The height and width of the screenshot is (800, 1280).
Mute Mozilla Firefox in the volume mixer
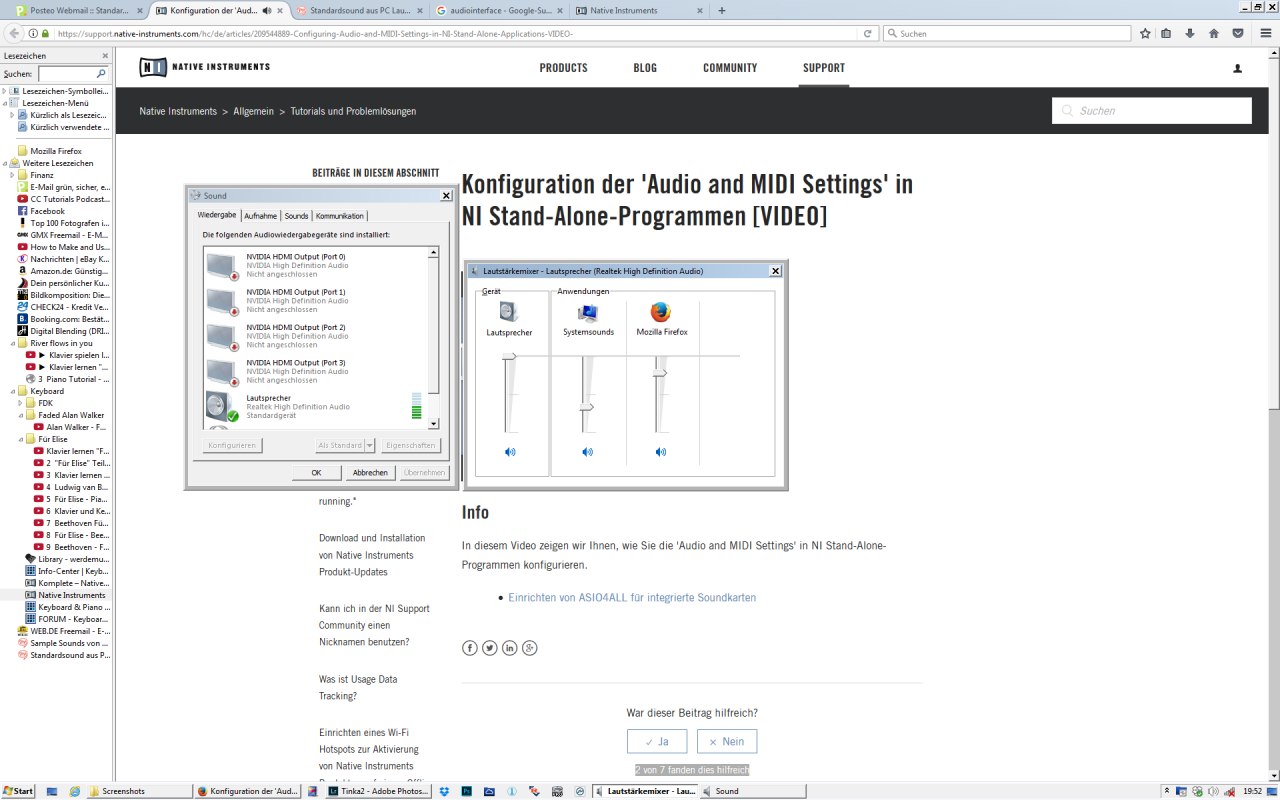tap(660, 452)
